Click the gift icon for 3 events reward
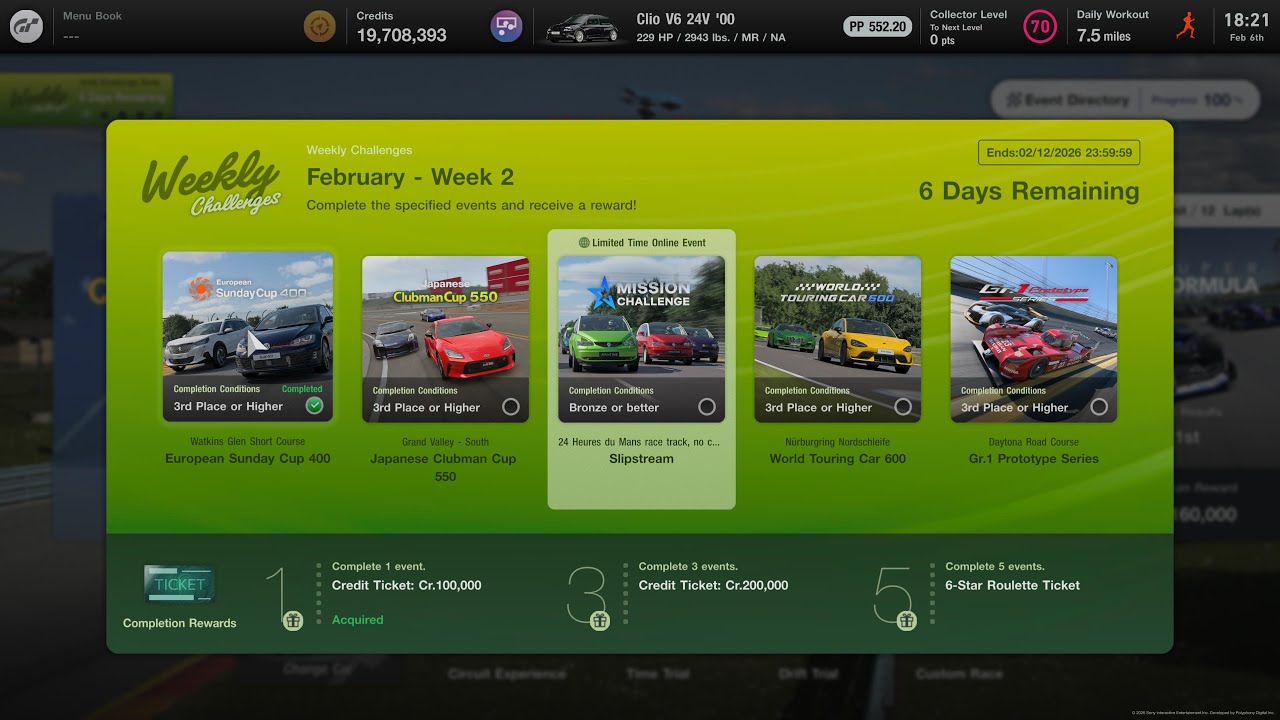This screenshot has width=1280, height=720. (x=600, y=620)
